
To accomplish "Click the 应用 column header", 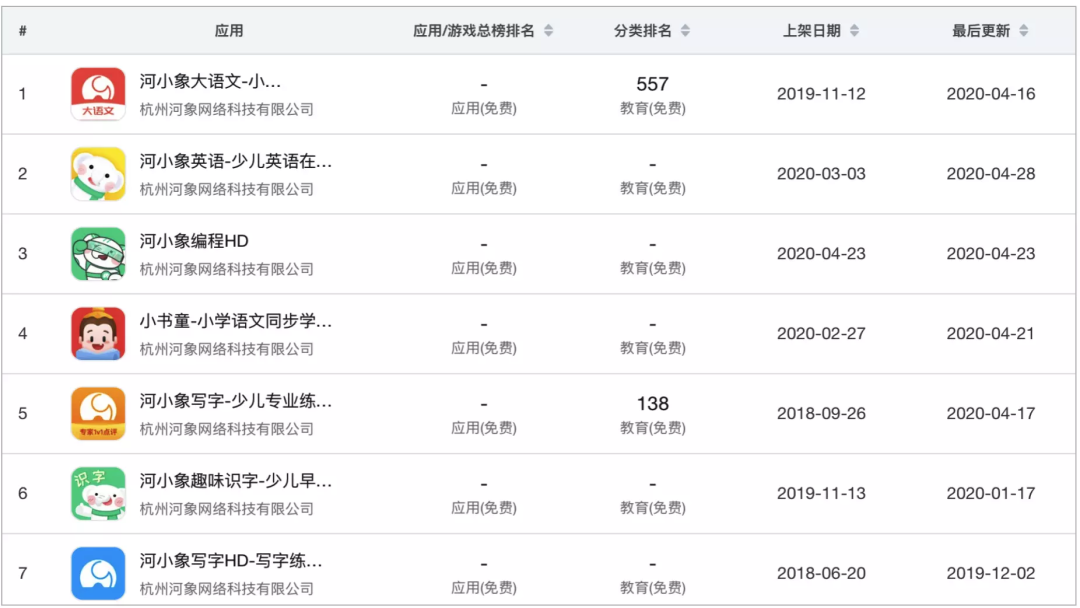I will 229,30.
